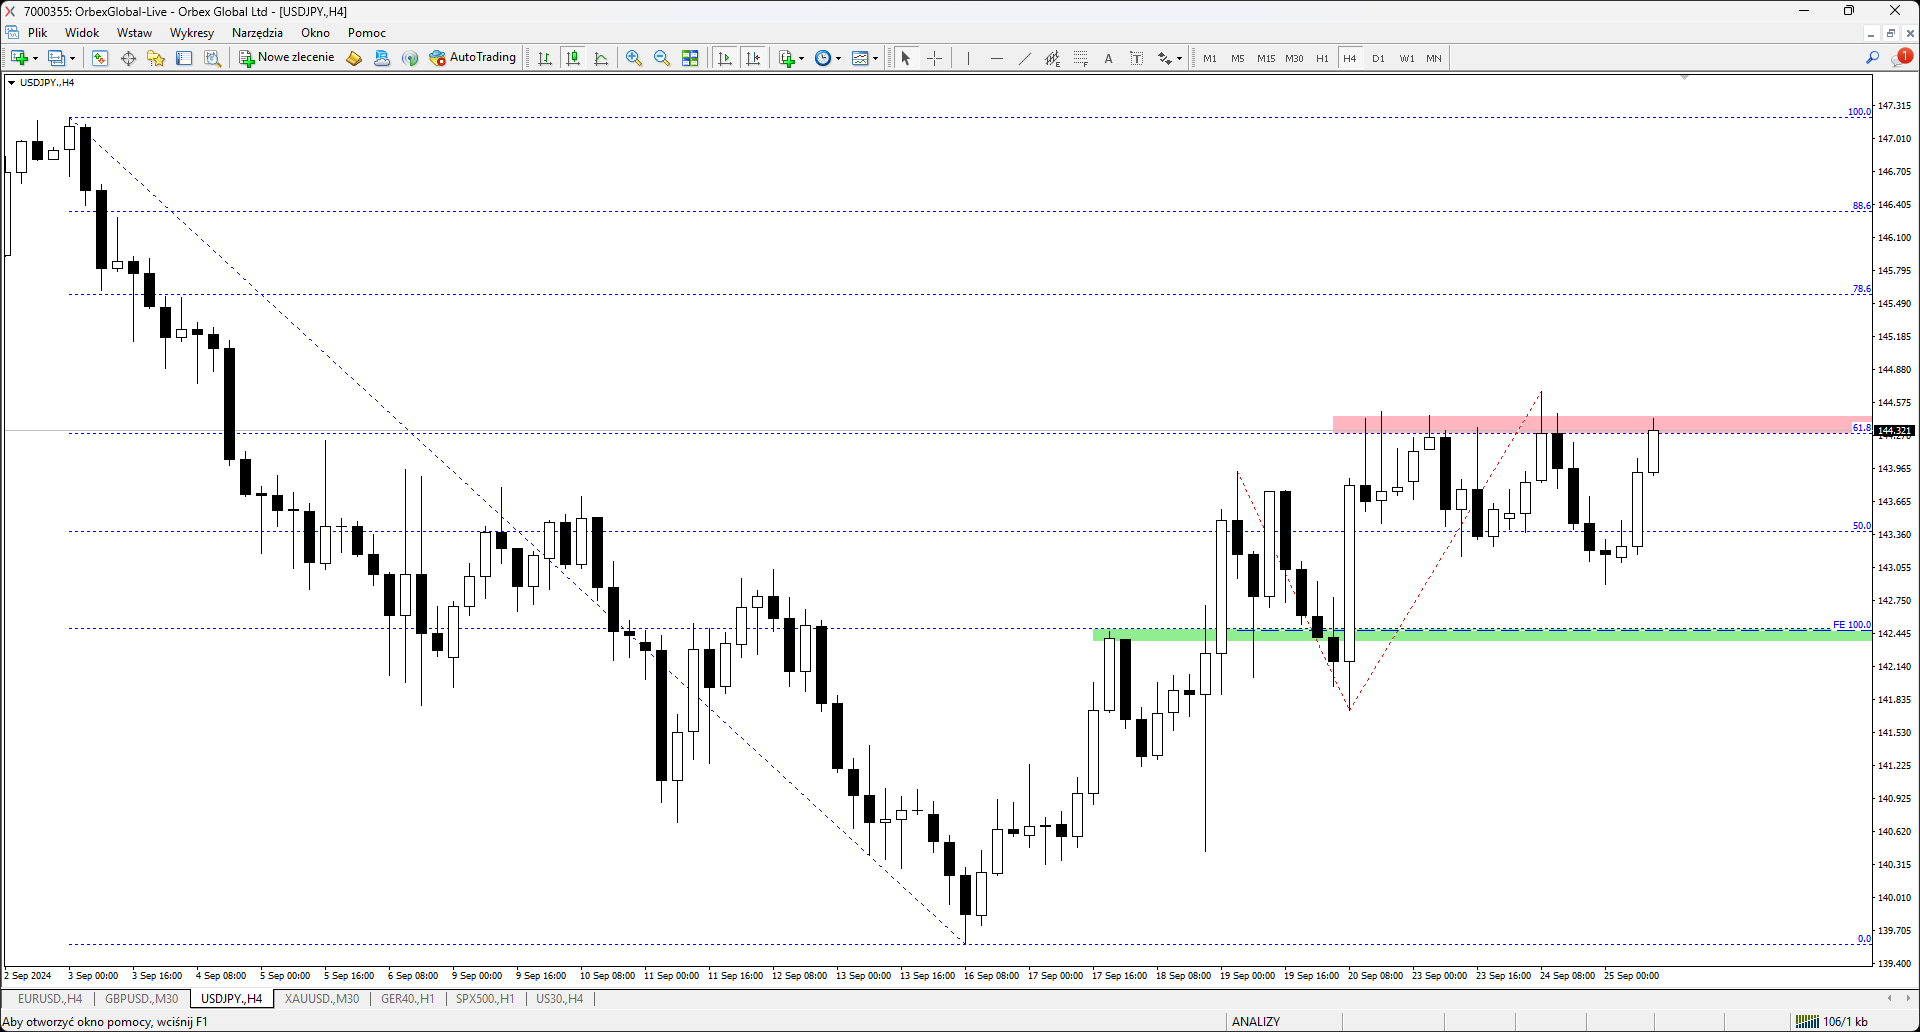Open the Narzędzia menu
The width and height of the screenshot is (1920, 1032).
tap(257, 33)
